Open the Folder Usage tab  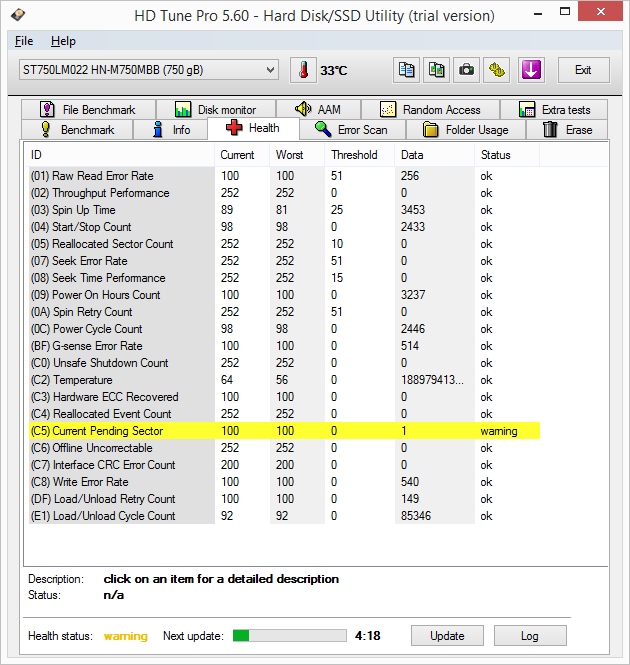click(466, 130)
